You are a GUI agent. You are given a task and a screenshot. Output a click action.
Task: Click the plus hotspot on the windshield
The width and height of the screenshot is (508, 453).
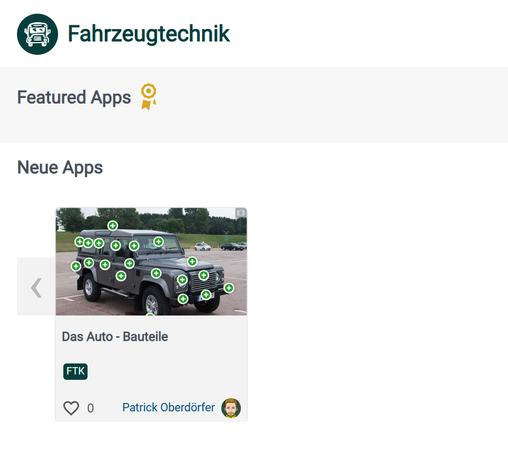(x=158, y=241)
